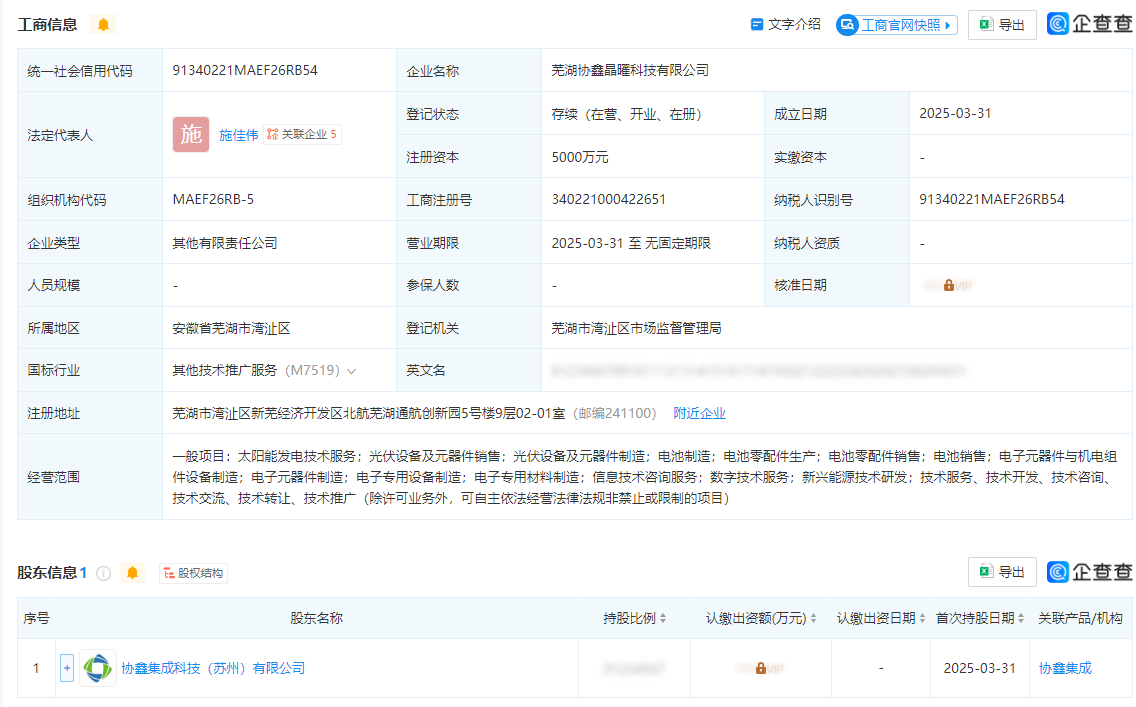Open the 协鑫集成 related product link

pyautogui.click(x=1065, y=669)
